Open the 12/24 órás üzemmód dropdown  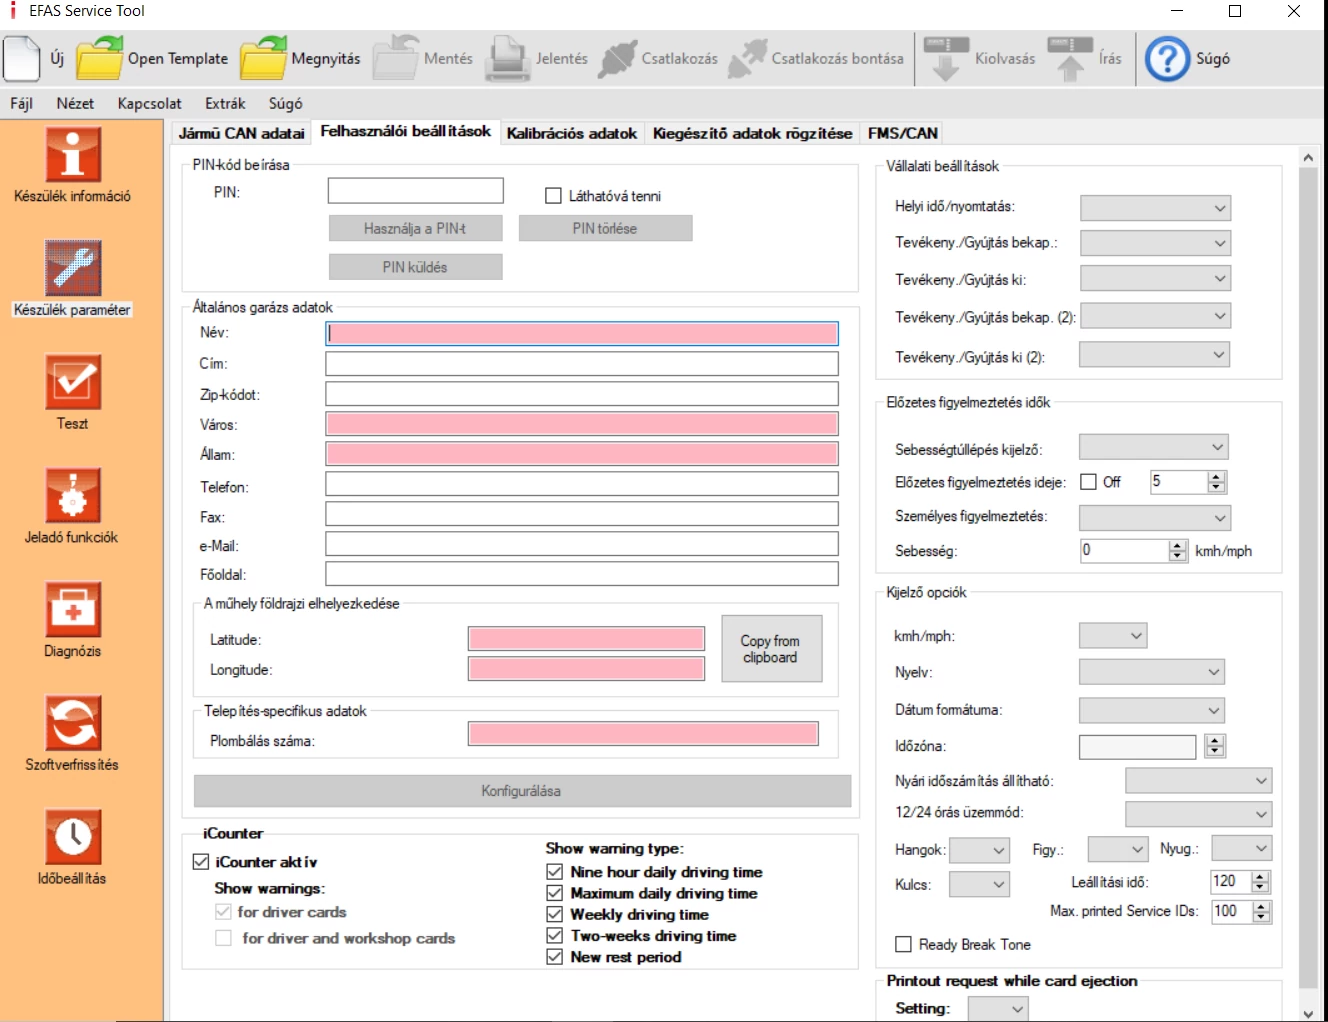click(x=1199, y=813)
